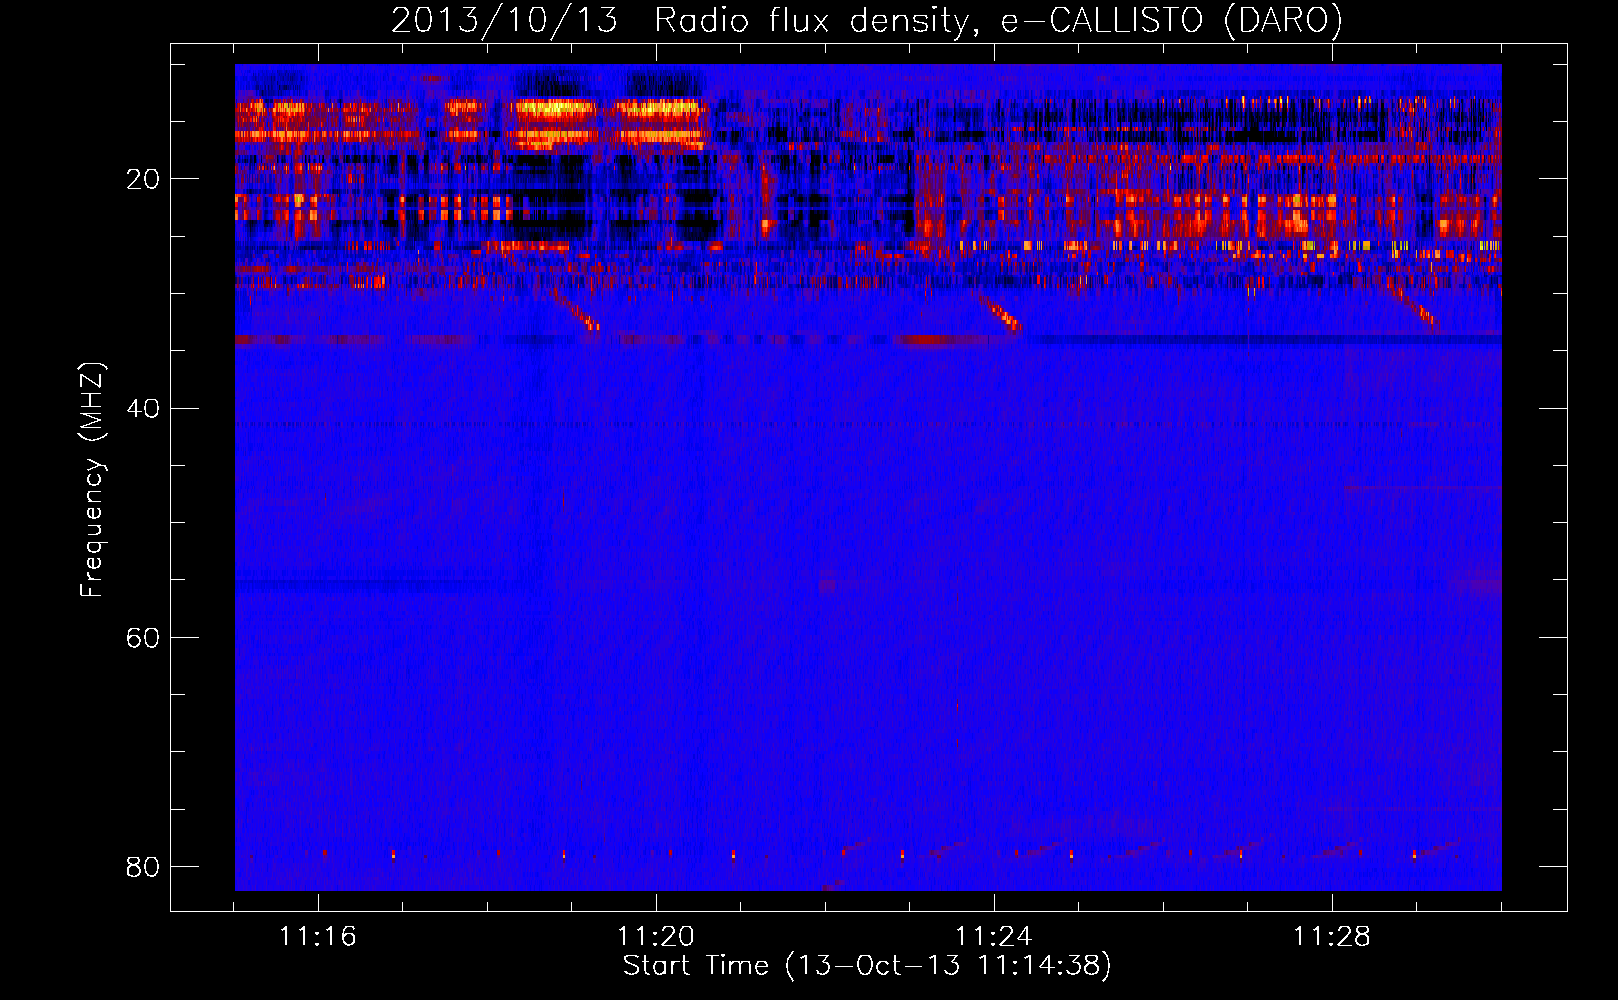Click the 'Start Time (13-Oct-13 11:14:38)' label
This screenshot has width=1618, height=1000.
(867, 965)
